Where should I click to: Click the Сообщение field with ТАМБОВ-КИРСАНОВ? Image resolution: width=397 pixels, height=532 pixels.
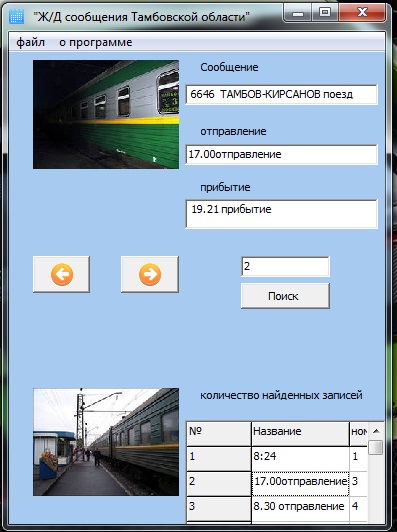pyautogui.click(x=281, y=94)
